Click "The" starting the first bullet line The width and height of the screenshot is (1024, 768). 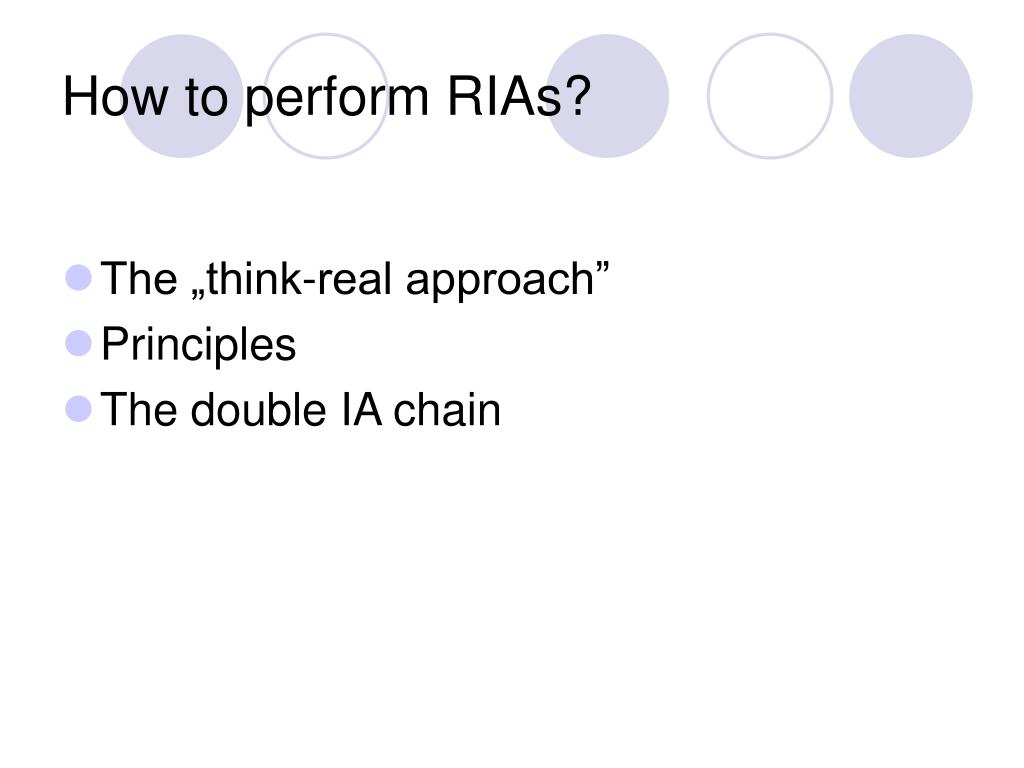138,279
